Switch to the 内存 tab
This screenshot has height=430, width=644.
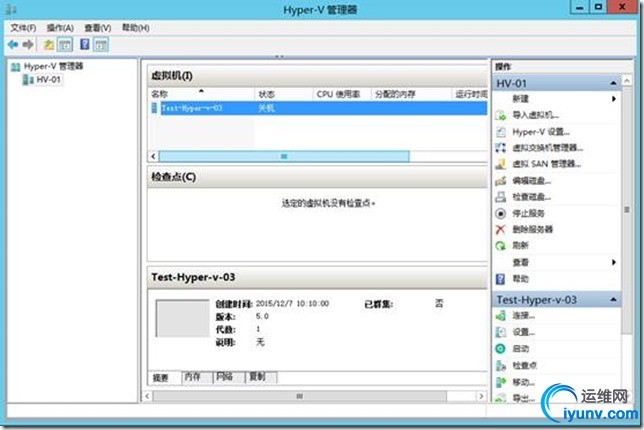pos(197,377)
